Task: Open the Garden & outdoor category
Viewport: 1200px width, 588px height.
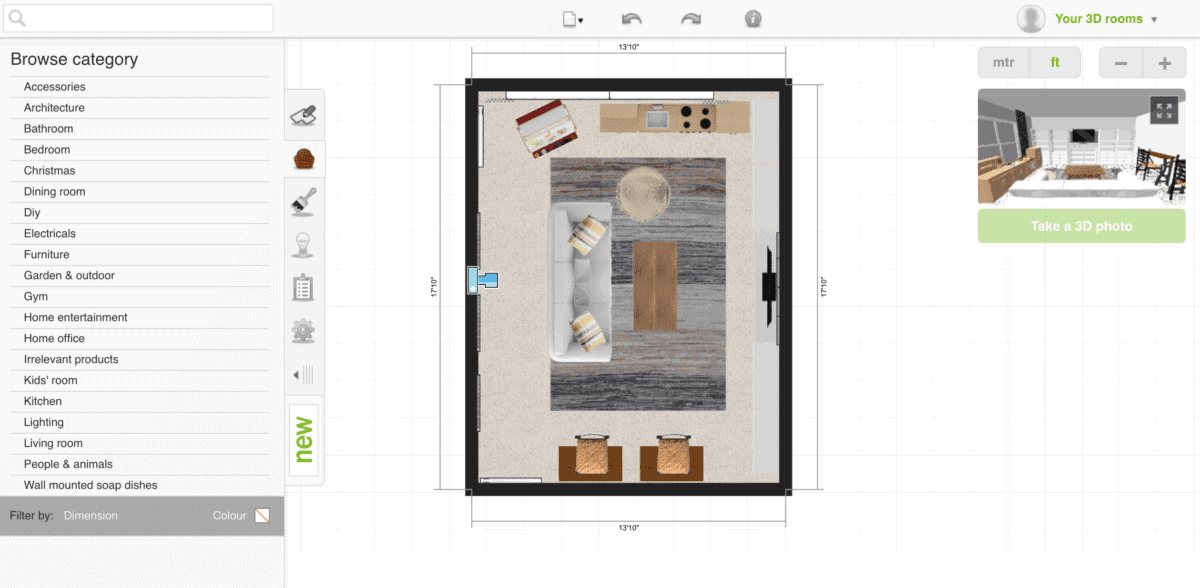Action: coord(69,276)
